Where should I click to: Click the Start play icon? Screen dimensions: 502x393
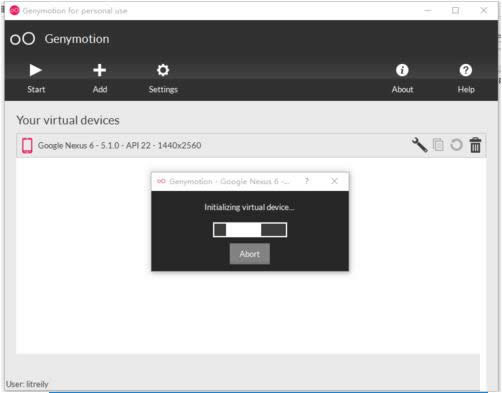click(35, 70)
